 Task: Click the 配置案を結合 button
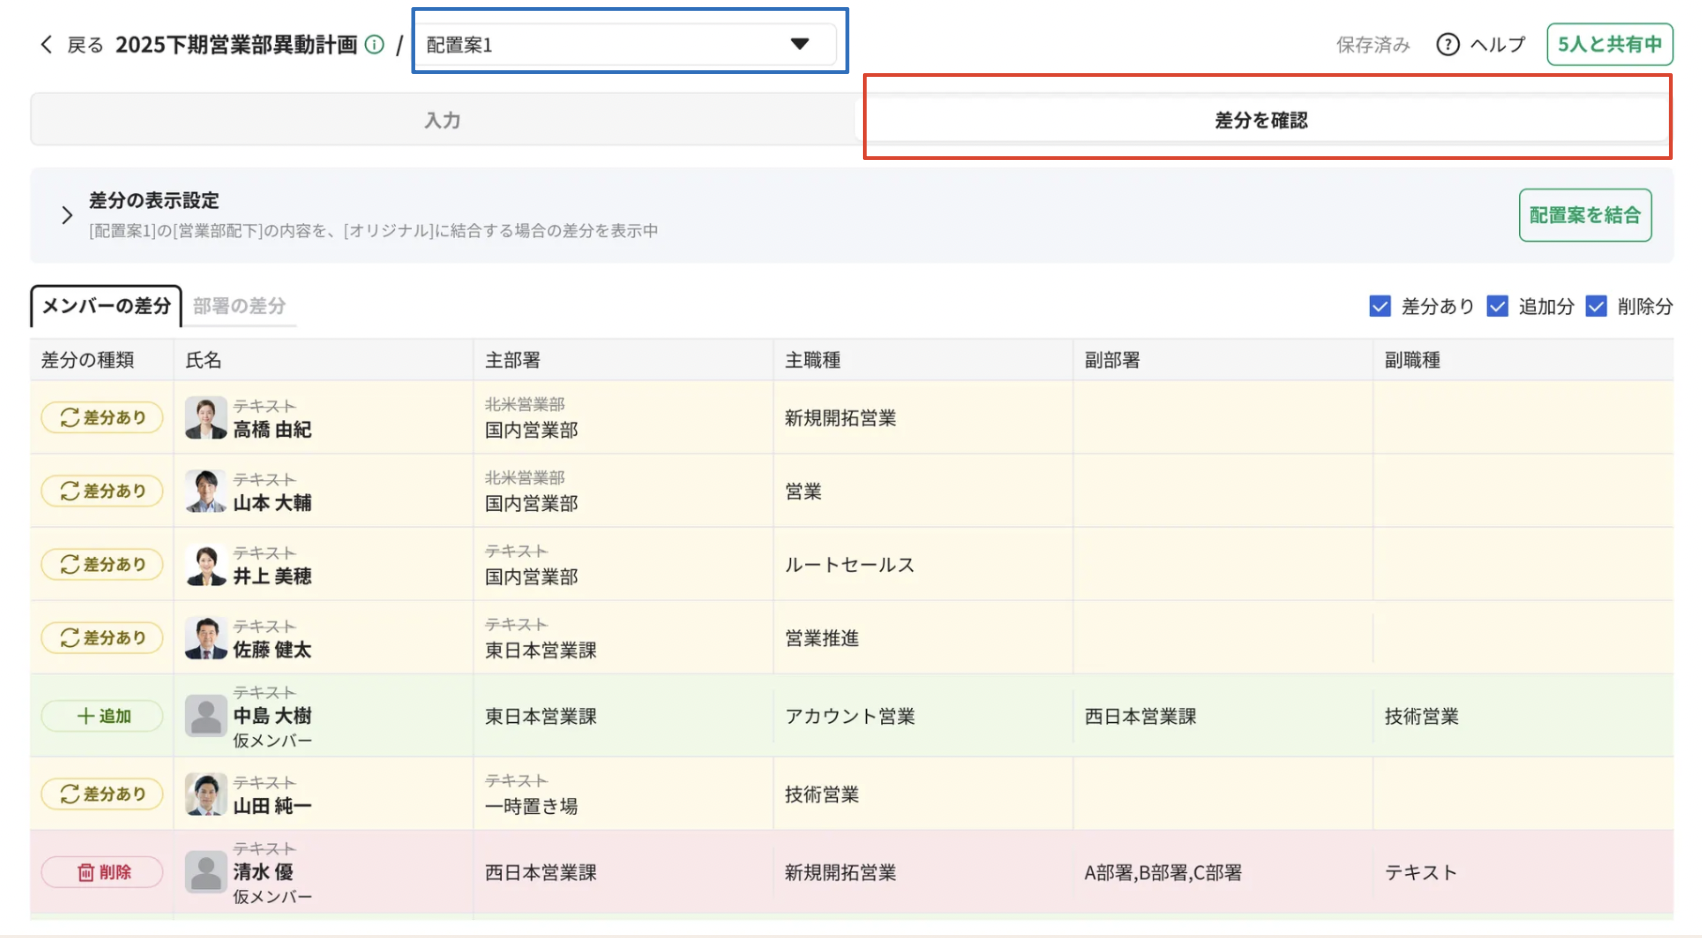(1584, 215)
